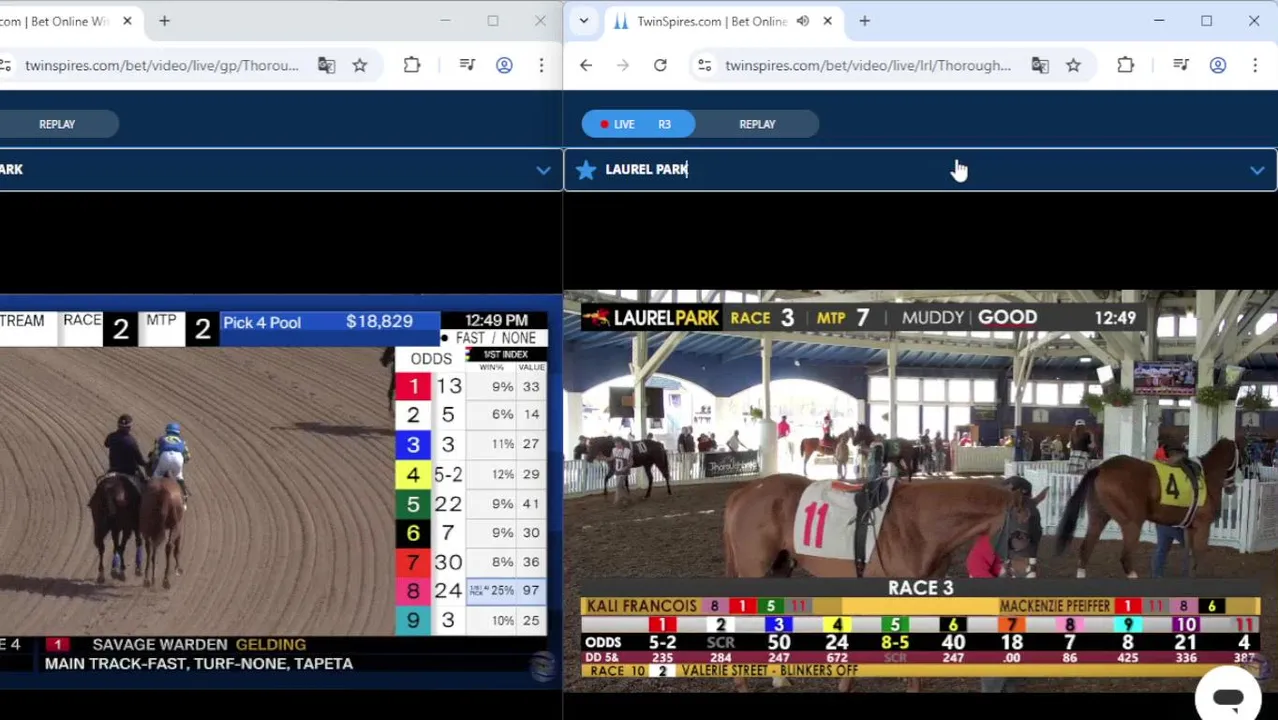Close the right window's TwinSpires tab
1278x720 pixels.
pyautogui.click(x=827, y=21)
